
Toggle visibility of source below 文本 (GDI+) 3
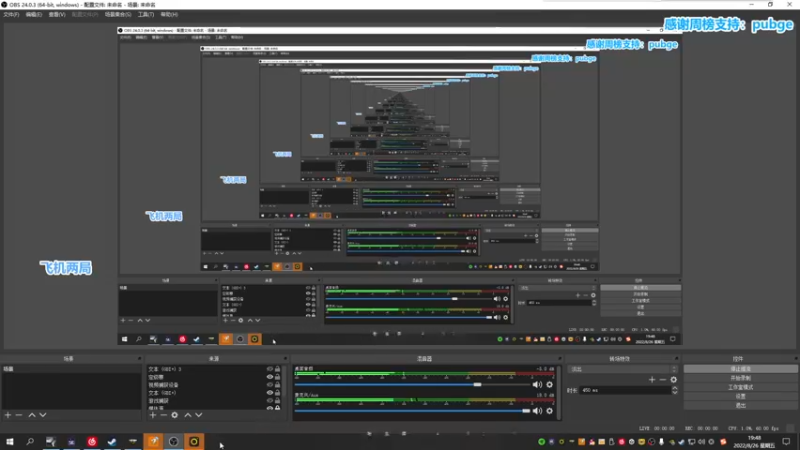click(270, 377)
